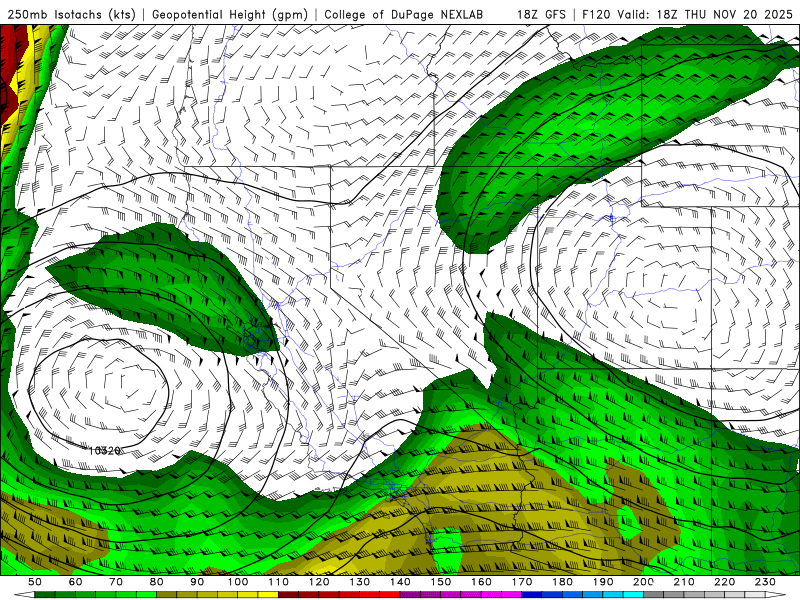The image size is (800, 600).
Task: Click the '80' value on the legend
Action: tap(157, 582)
